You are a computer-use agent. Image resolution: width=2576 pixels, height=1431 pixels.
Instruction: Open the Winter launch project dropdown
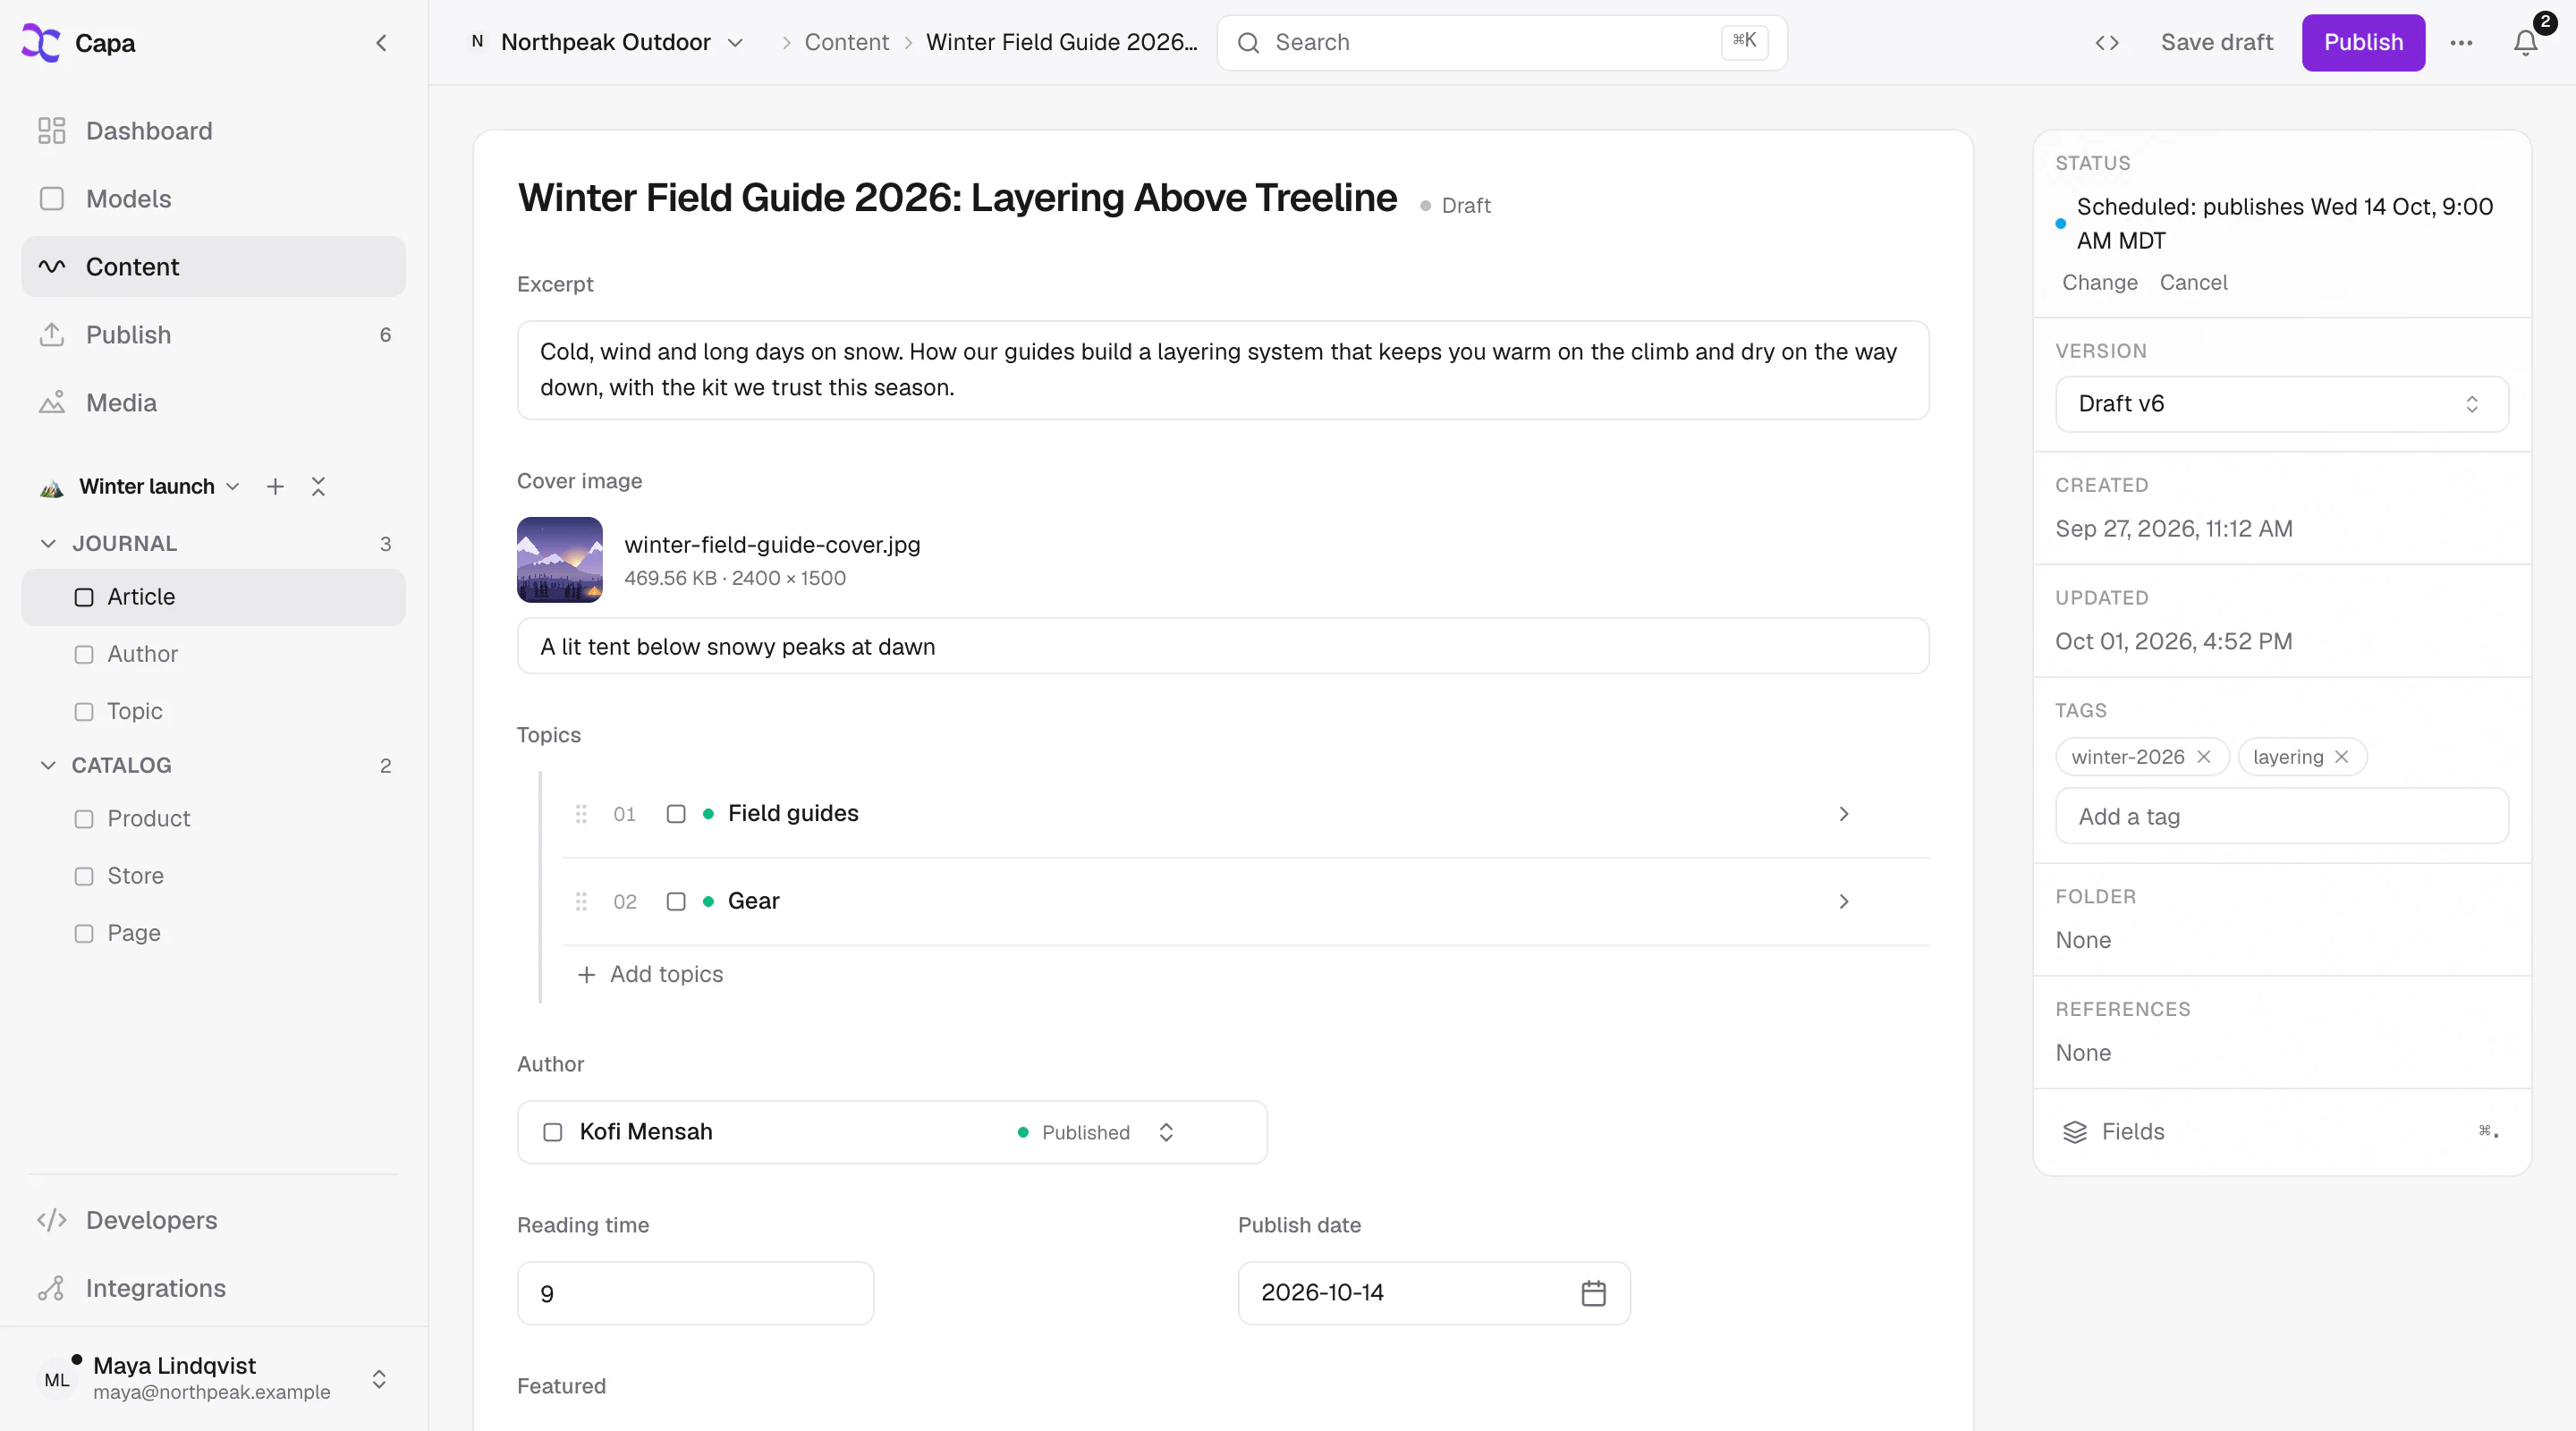pyautogui.click(x=140, y=487)
